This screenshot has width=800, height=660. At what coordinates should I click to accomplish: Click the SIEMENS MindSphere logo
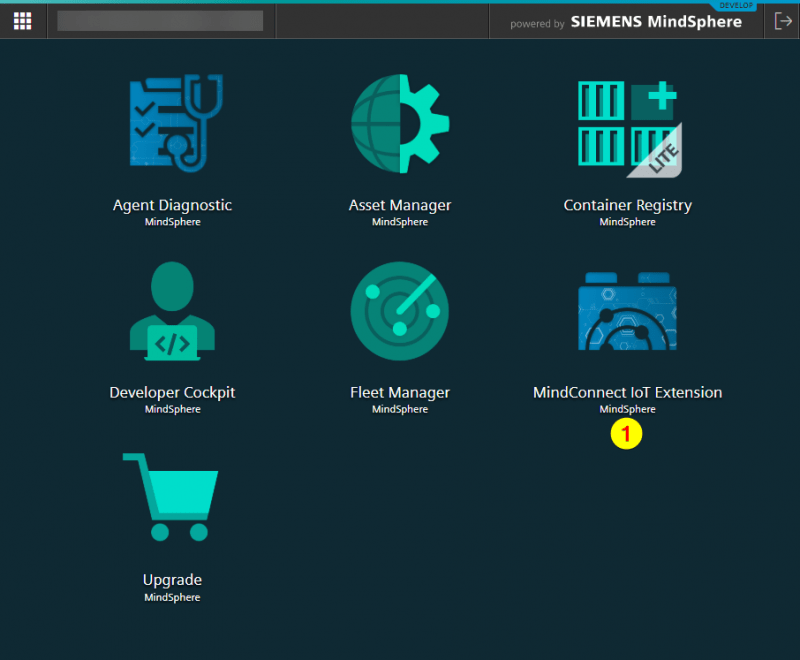coord(655,21)
